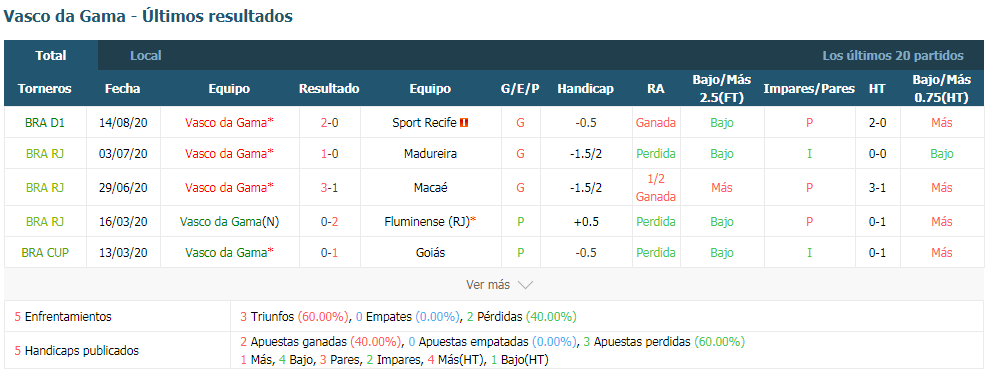Open the 2-0 result versus Sport Recife

329,123
